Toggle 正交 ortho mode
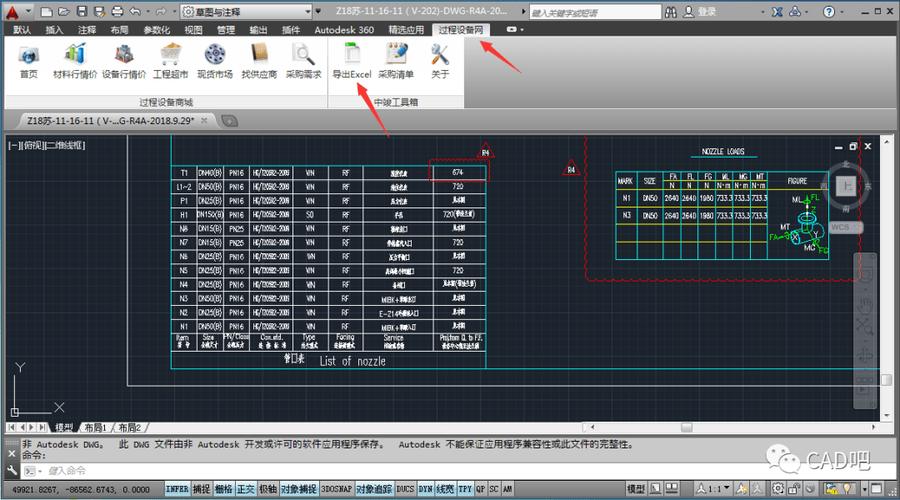The height and width of the screenshot is (500, 900). pos(246,489)
